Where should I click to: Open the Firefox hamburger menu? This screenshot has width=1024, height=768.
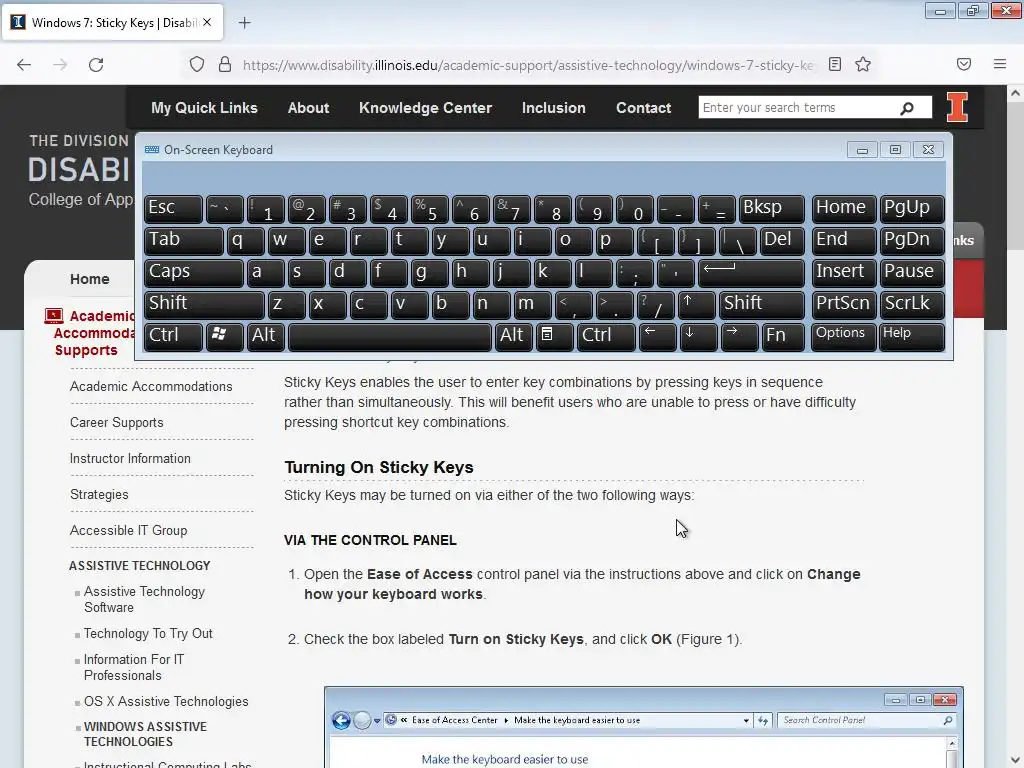[1000, 64]
